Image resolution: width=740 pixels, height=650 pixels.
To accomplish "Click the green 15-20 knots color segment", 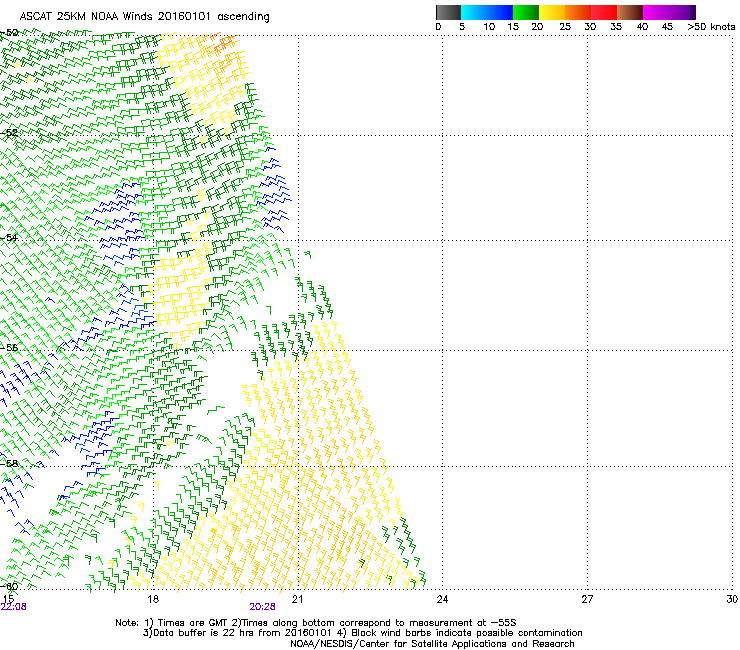I will [x=526, y=12].
